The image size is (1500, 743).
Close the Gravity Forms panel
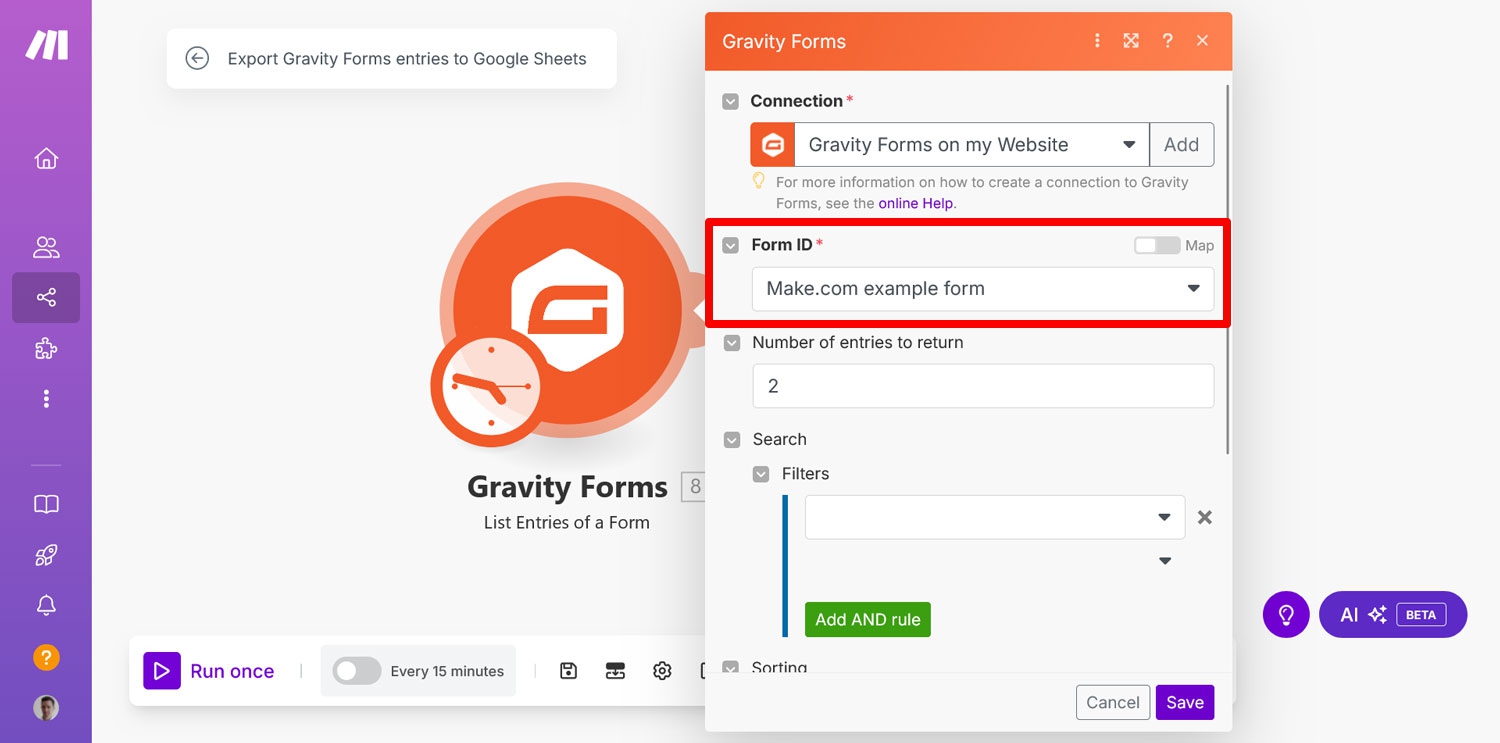point(1203,41)
